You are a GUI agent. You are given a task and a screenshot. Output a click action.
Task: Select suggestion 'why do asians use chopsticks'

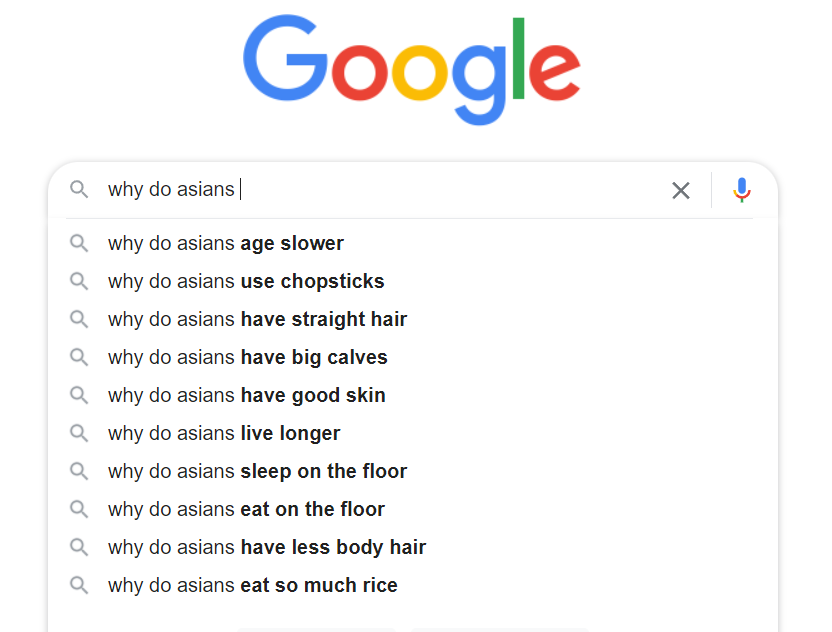(413, 281)
